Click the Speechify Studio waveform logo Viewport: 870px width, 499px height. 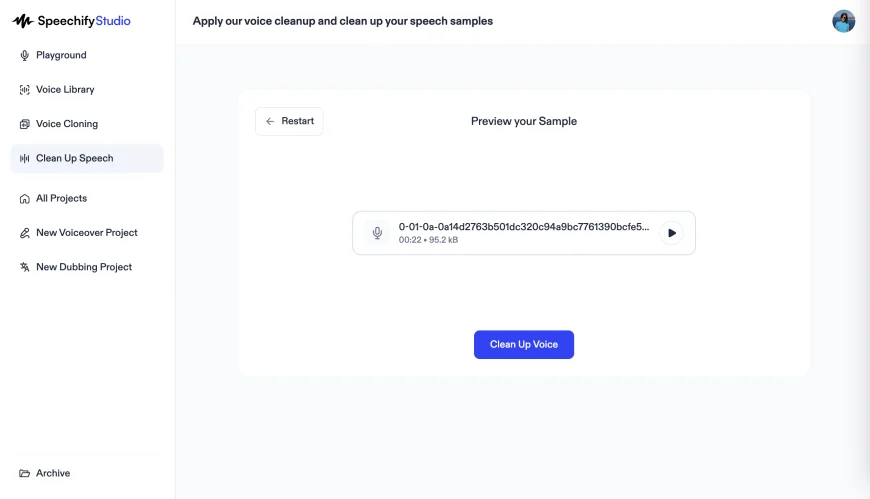(23, 21)
